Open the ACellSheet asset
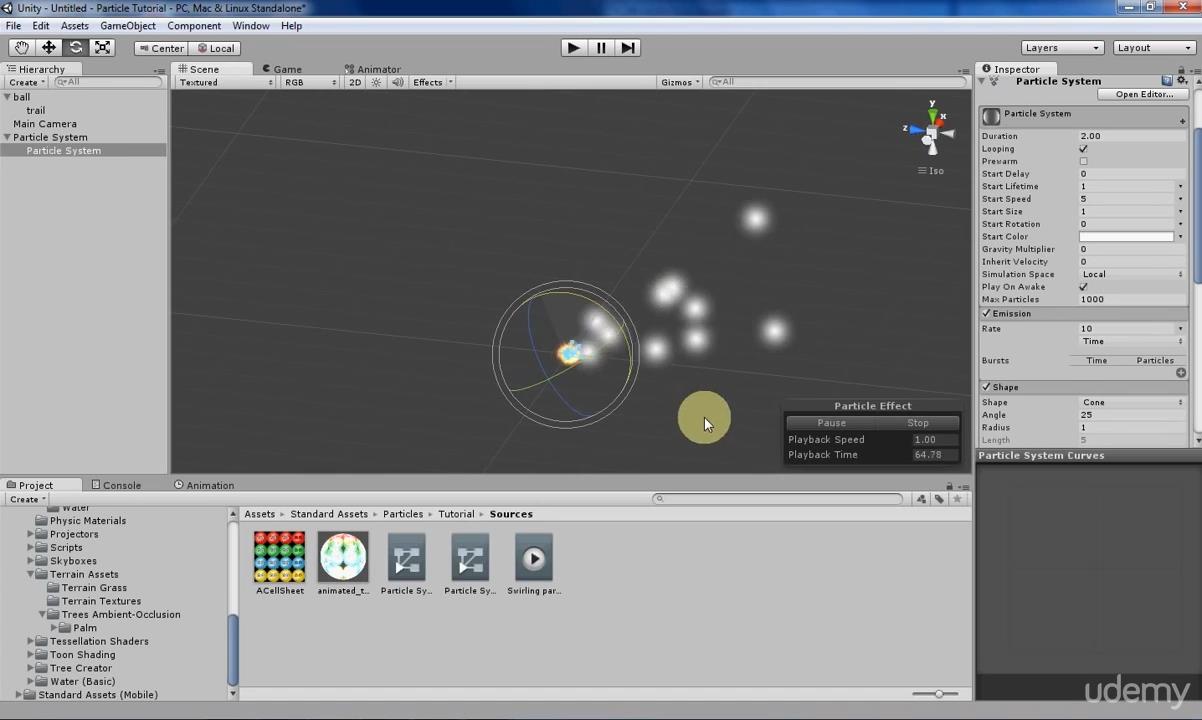Screen dimensions: 1202x720 [279, 564]
